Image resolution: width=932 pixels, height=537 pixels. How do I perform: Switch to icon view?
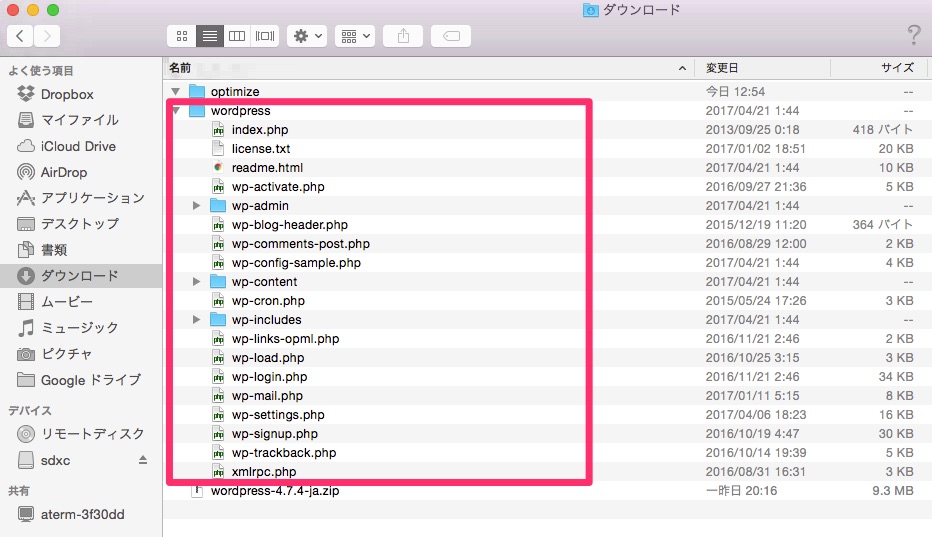[x=181, y=36]
